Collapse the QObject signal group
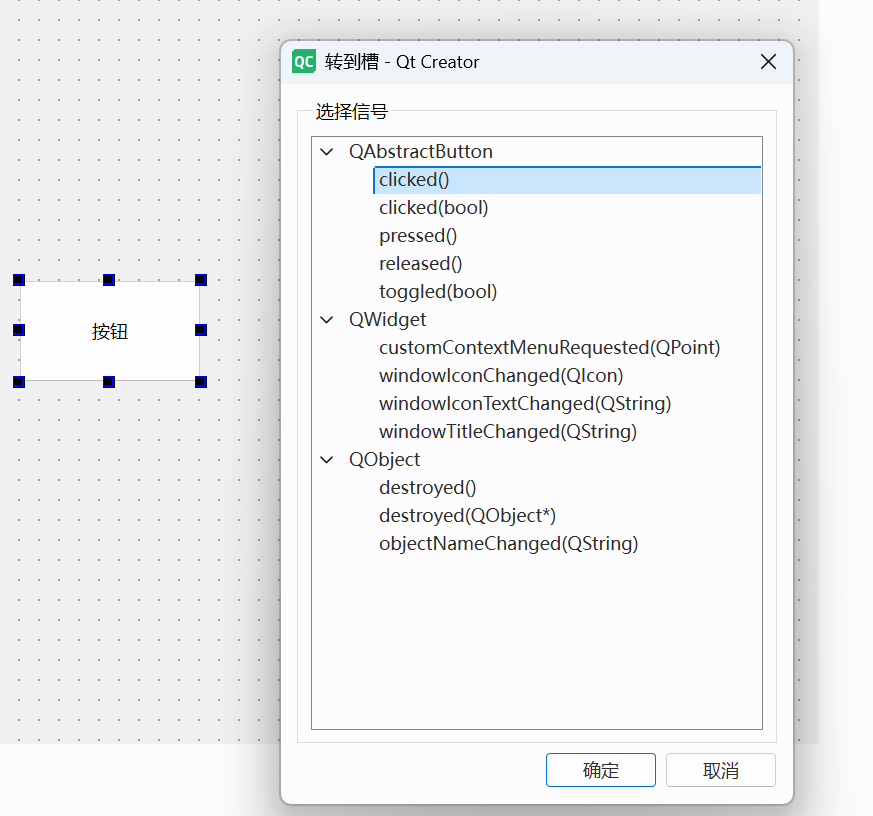 click(327, 460)
